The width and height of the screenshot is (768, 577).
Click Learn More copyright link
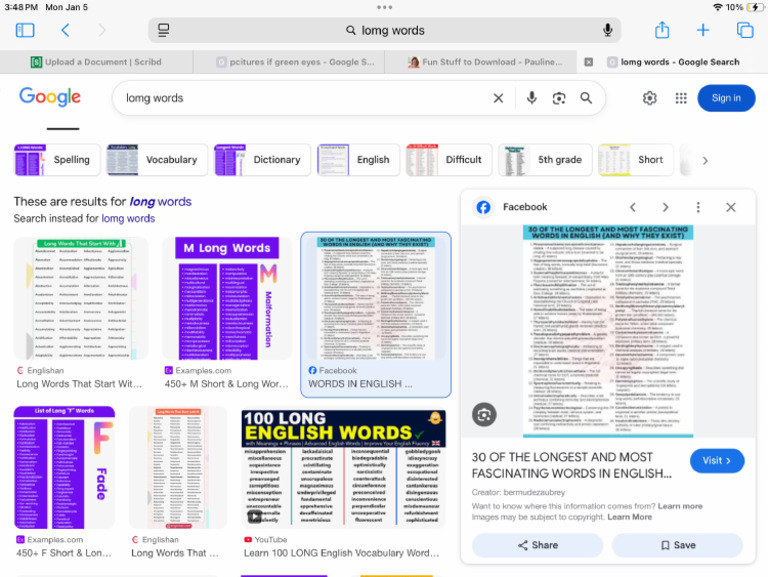[630, 517]
